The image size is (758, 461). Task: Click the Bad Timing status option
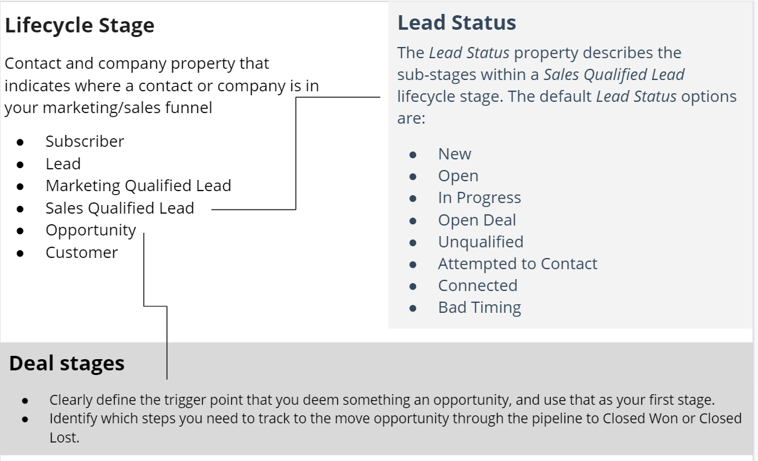pyautogui.click(x=480, y=307)
